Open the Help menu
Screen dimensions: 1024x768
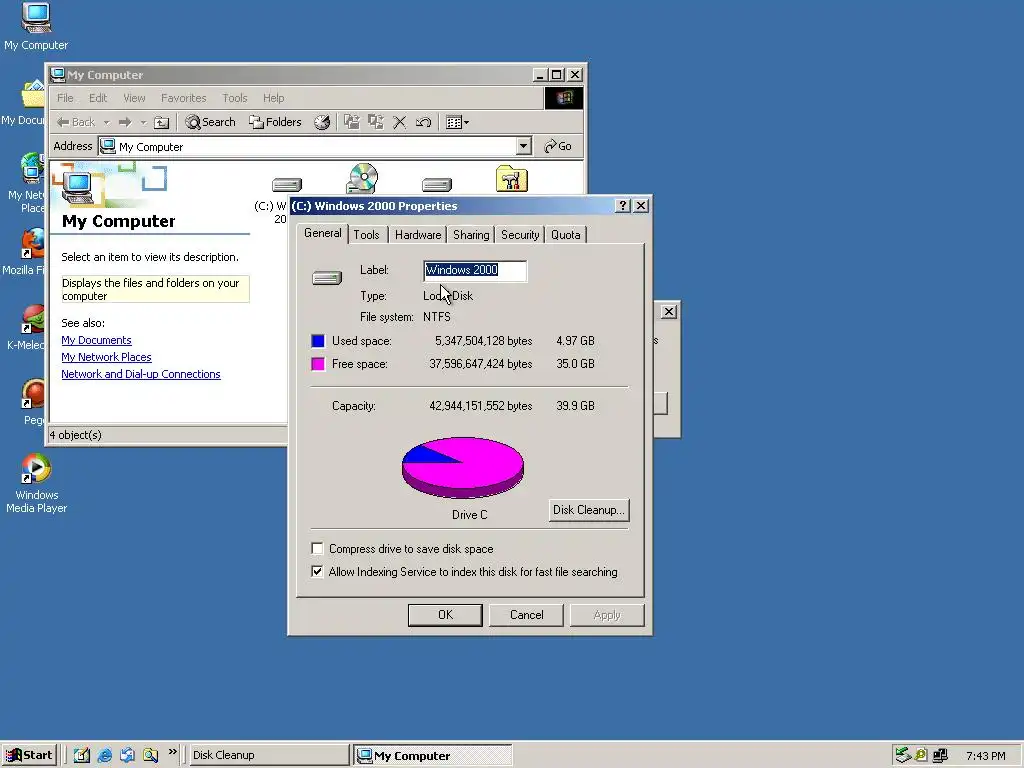coord(274,98)
